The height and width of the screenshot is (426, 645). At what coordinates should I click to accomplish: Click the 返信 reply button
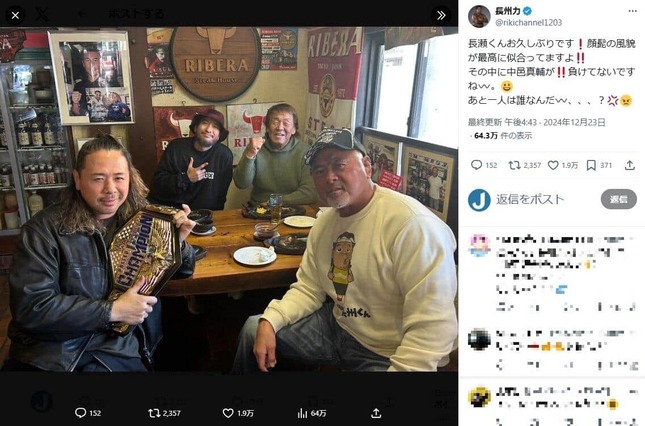(618, 200)
